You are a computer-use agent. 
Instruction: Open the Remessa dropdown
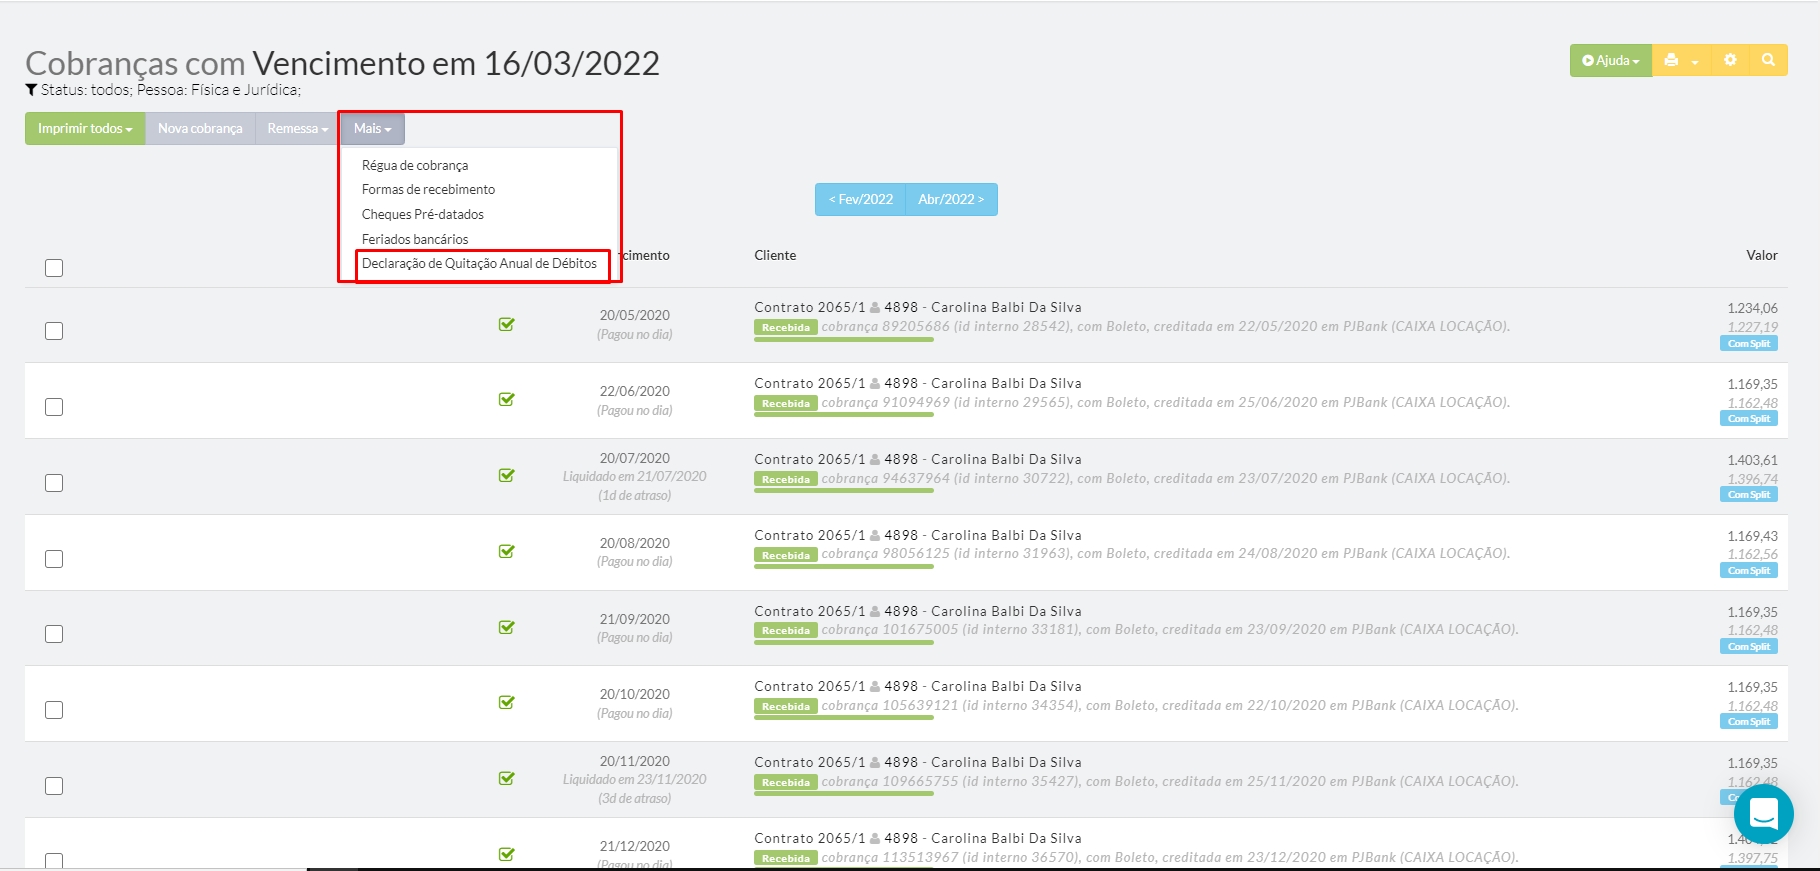tap(297, 128)
